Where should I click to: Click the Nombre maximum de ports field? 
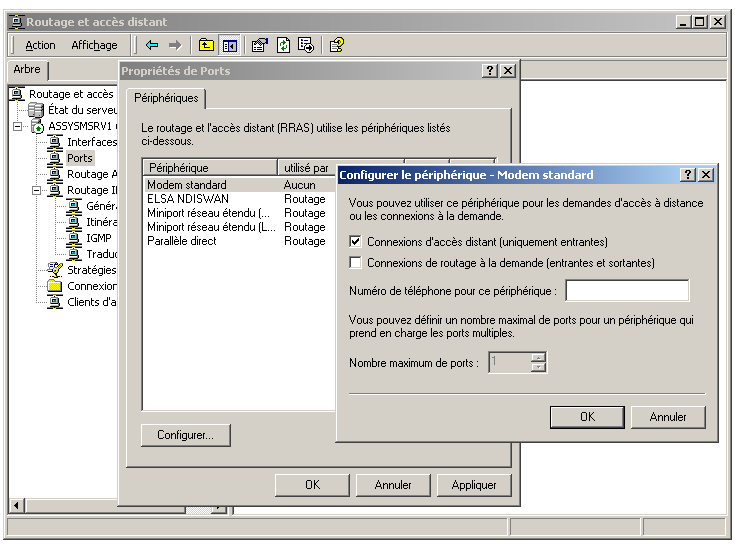[x=510, y=362]
